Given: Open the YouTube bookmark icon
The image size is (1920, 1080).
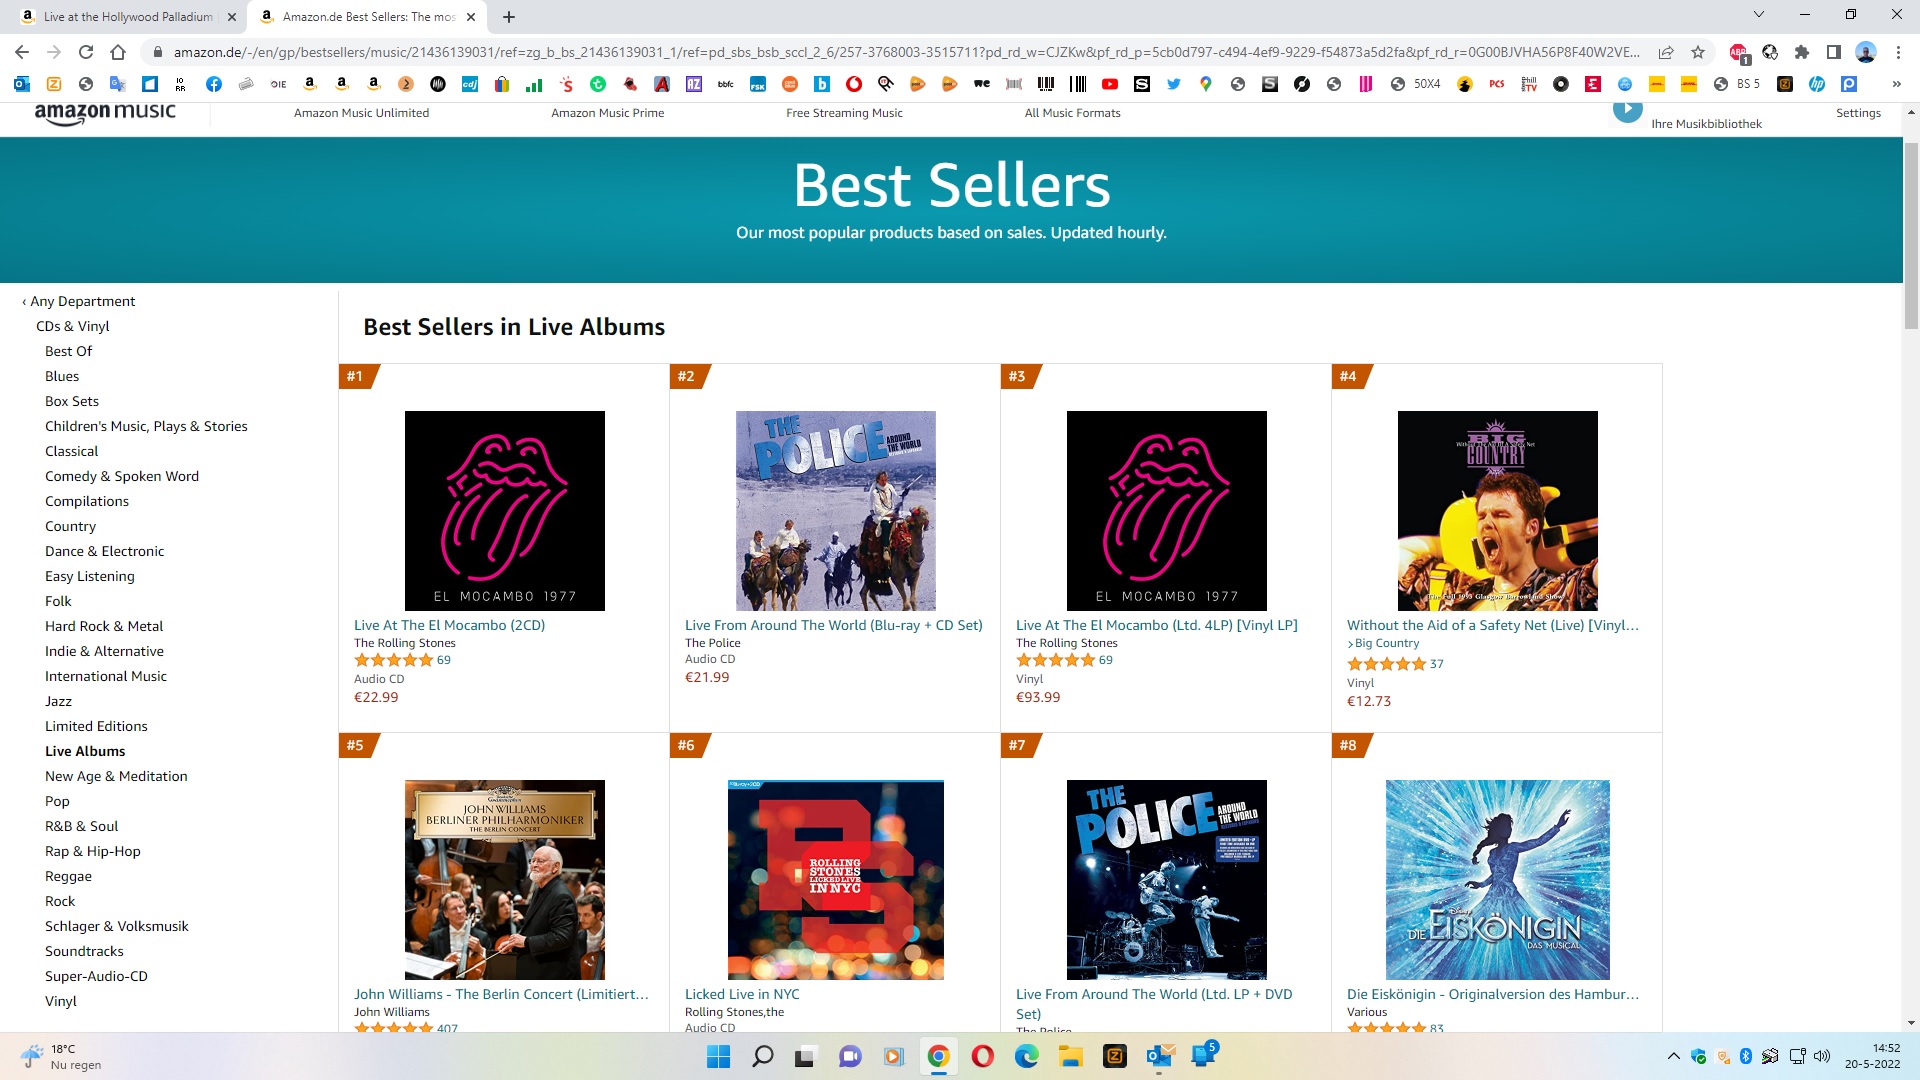Looking at the screenshot, I should [1110, 84].
